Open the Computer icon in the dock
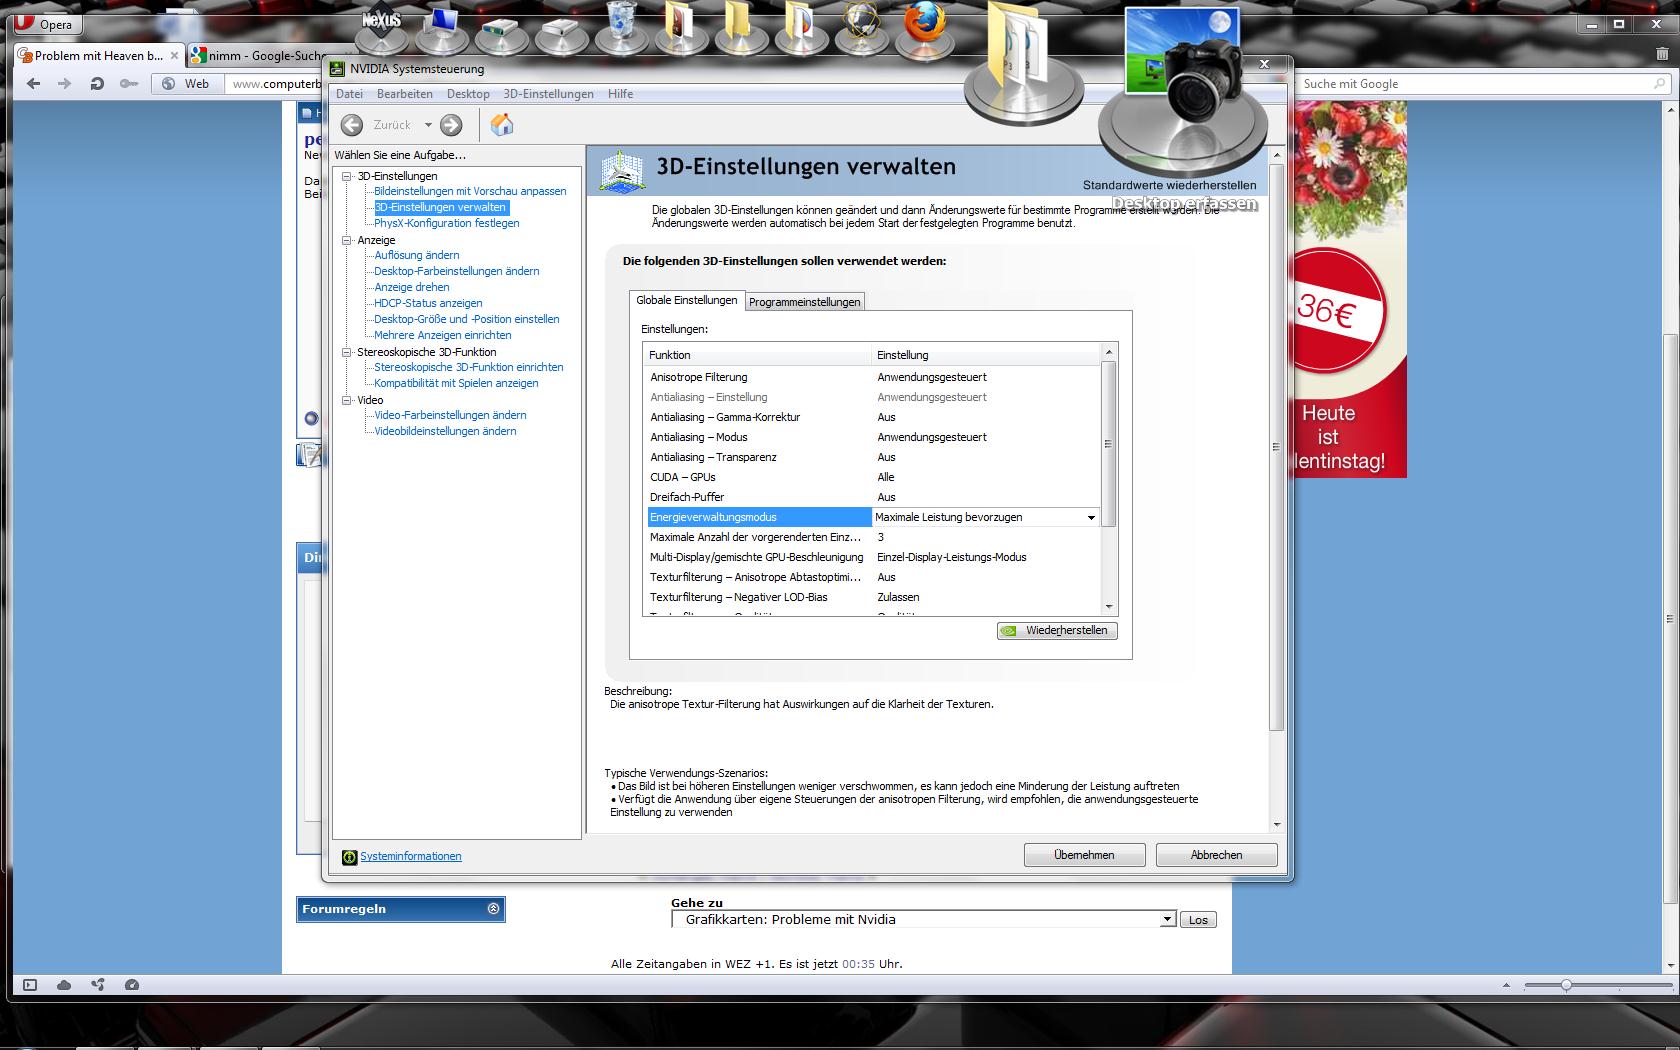 pyautogui.click(x=441, y=28)
